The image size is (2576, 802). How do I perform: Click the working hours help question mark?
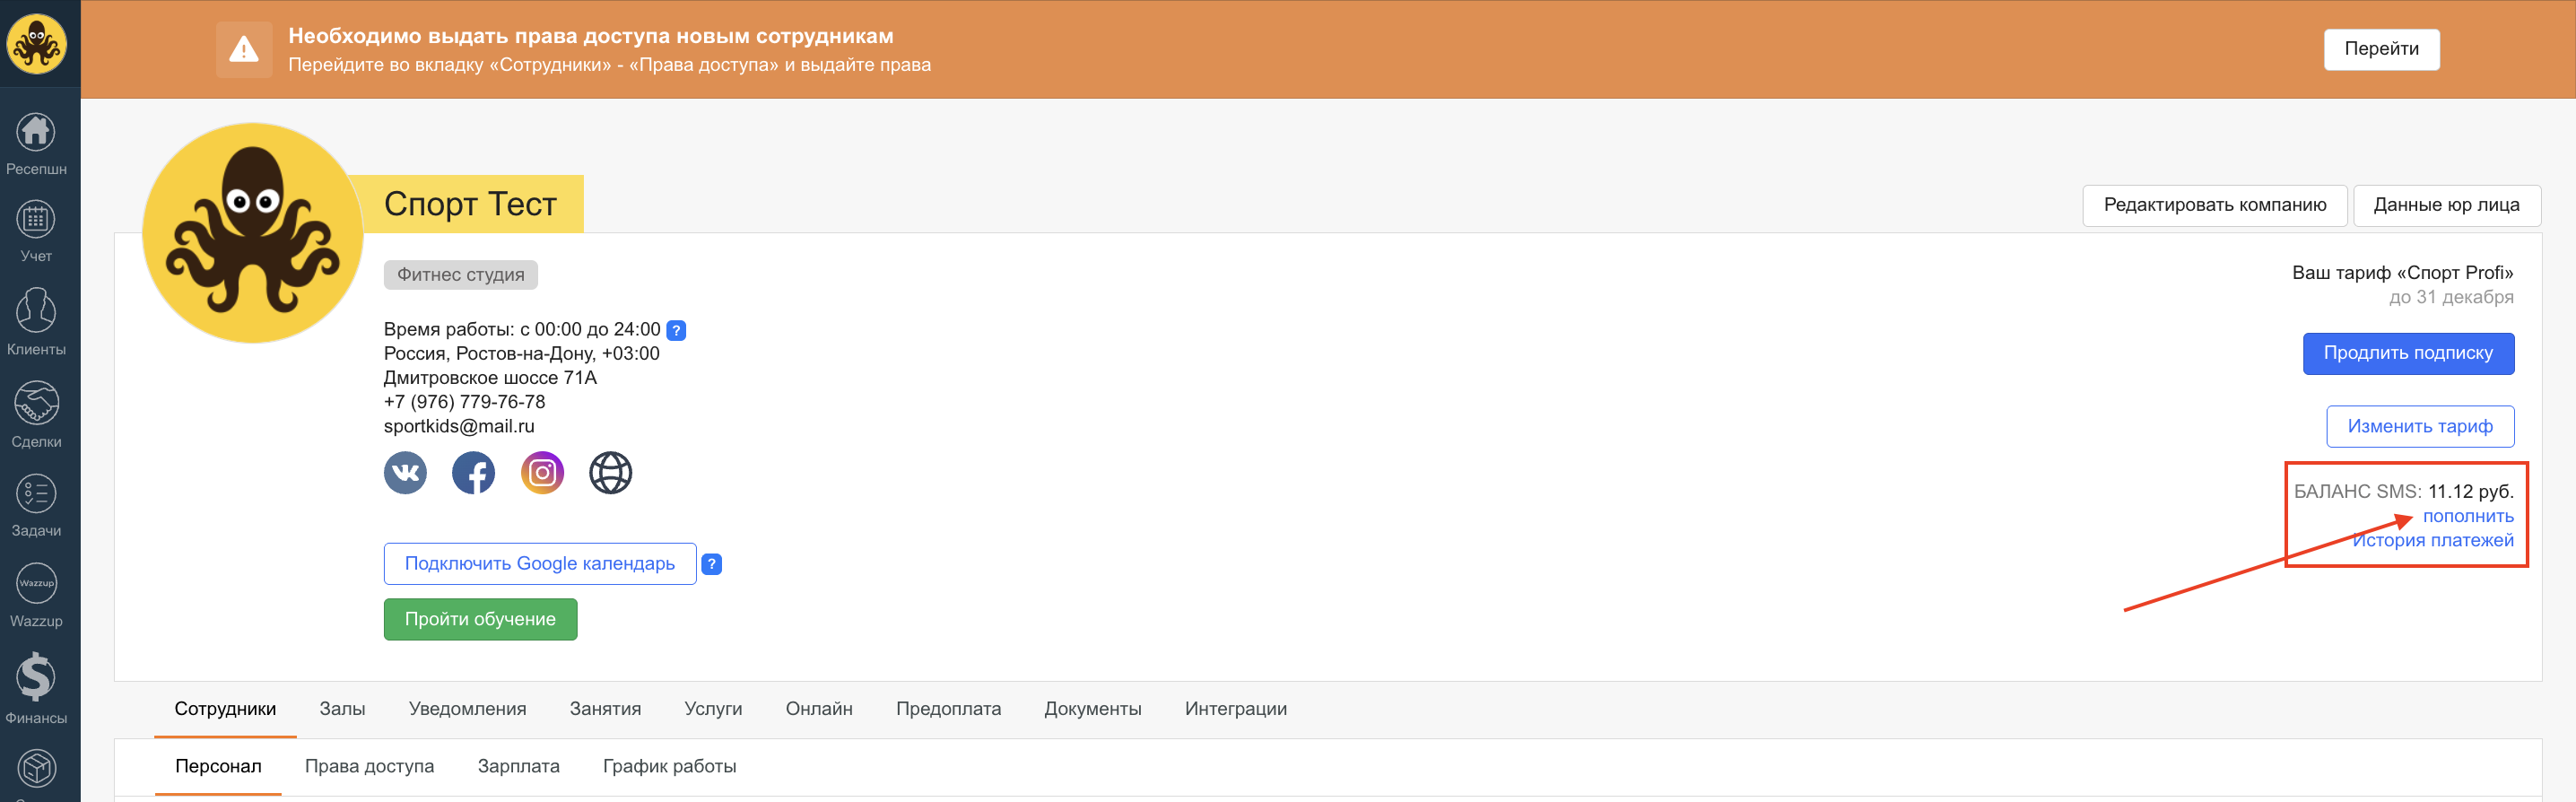[676, 330]
